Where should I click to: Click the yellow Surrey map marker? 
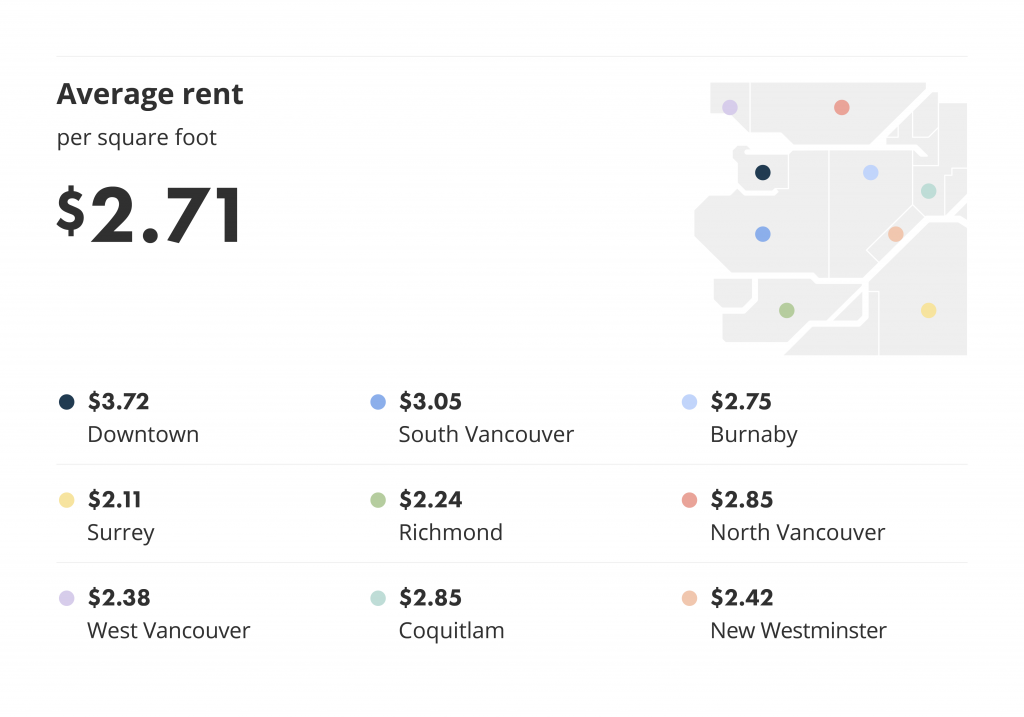[x=929, y=310]
